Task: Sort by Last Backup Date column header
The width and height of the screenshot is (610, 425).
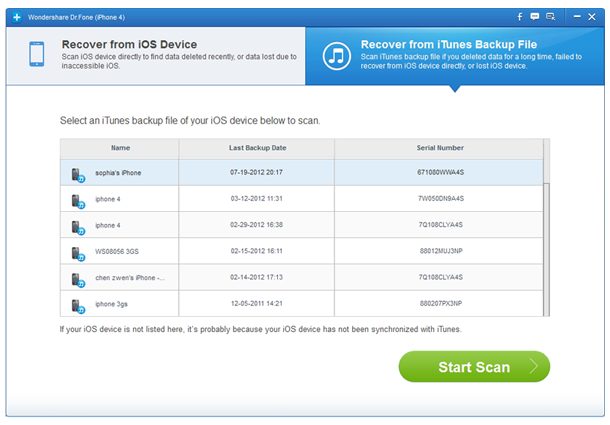Action: 257,148
